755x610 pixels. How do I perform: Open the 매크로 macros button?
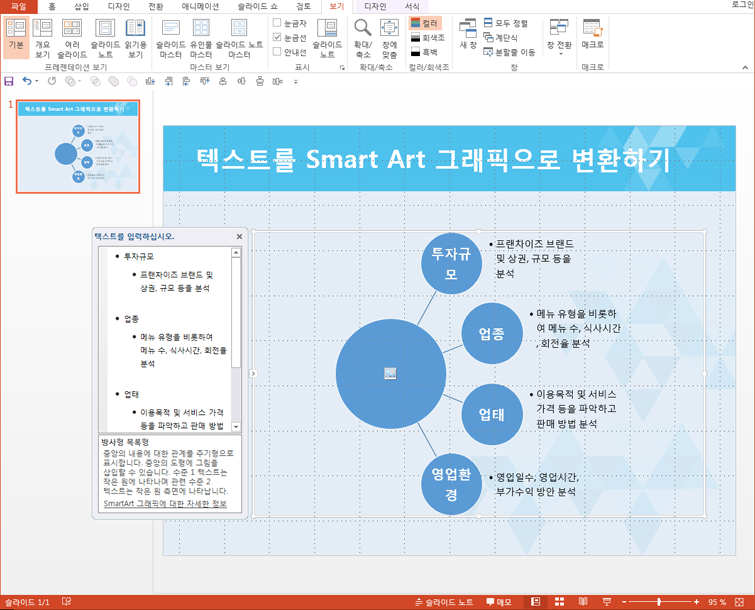(x=592, y=34)
